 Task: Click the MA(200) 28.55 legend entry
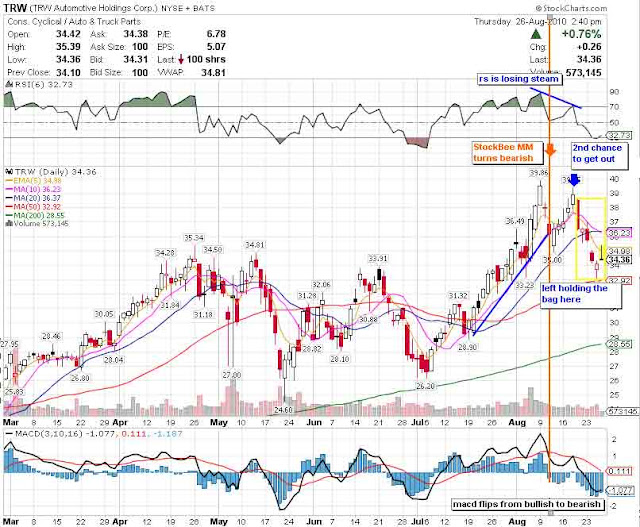click(x=35, y=215)
